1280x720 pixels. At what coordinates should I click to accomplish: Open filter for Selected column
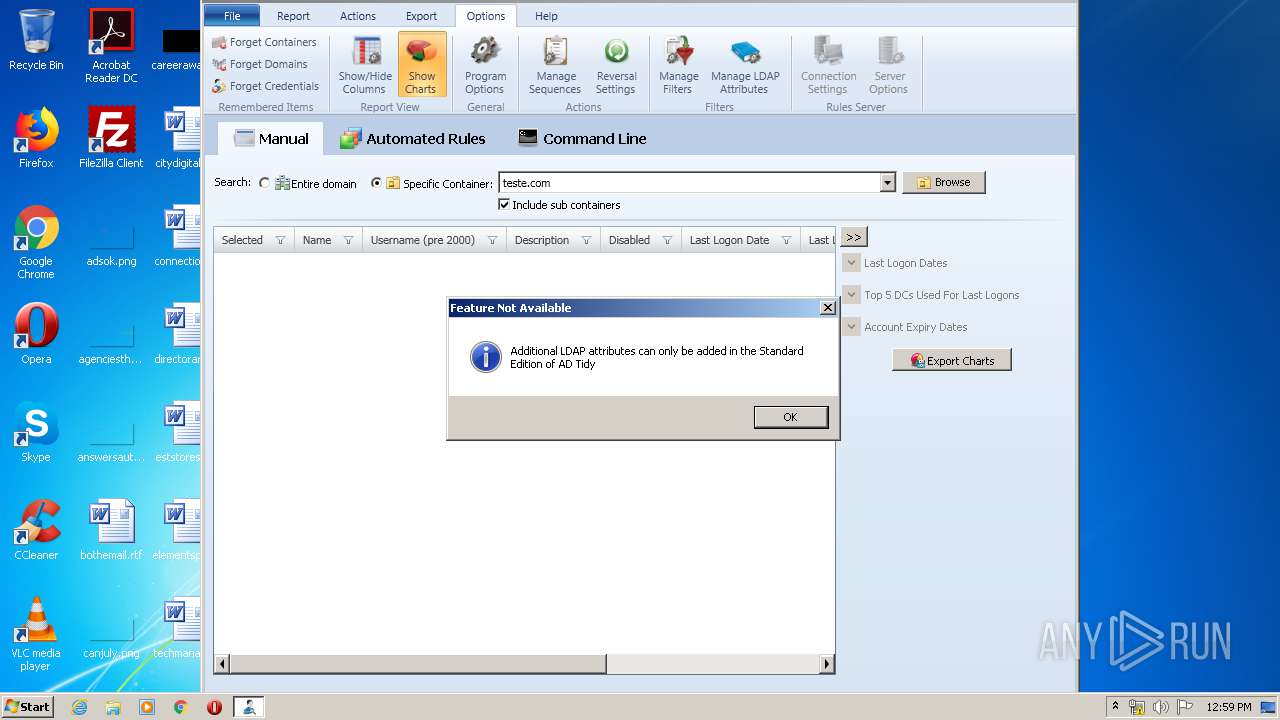[280, 240]
